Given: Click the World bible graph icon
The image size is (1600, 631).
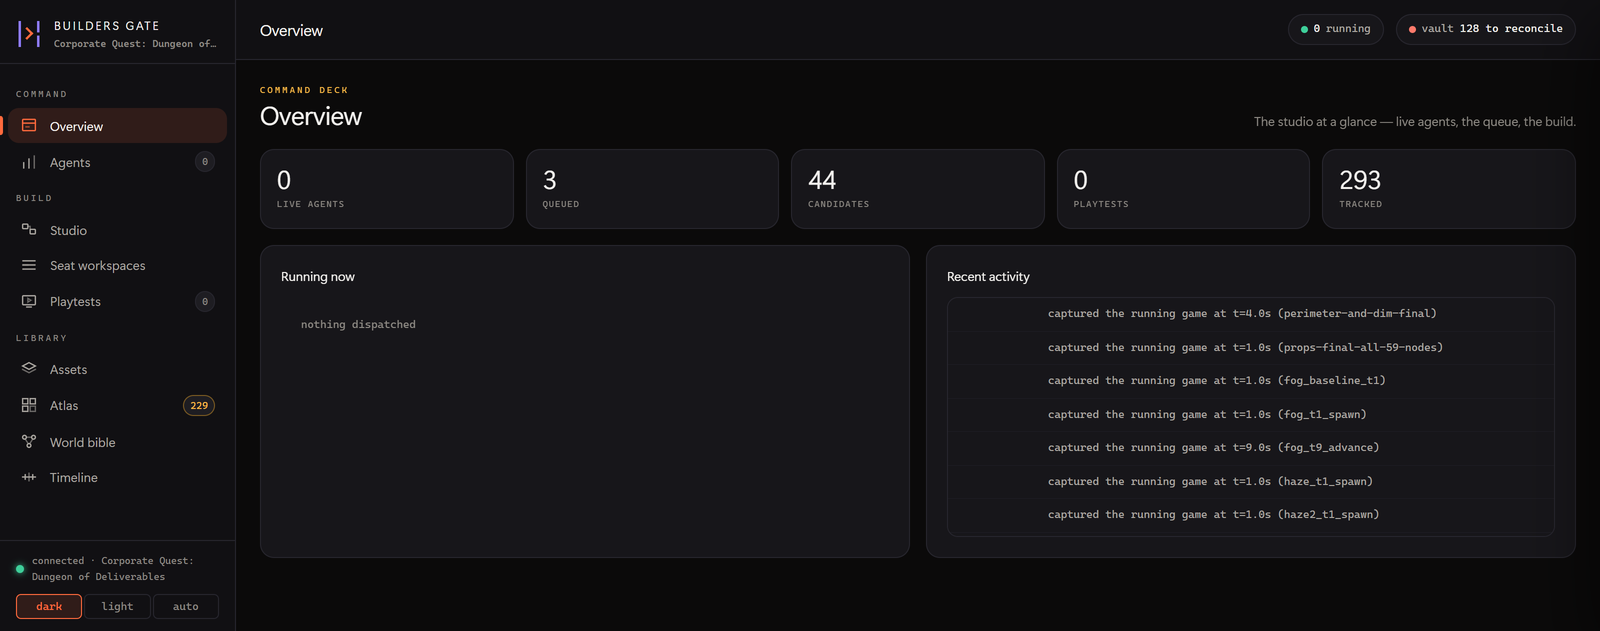Looking at the screenshot, I should click(29, 441).
